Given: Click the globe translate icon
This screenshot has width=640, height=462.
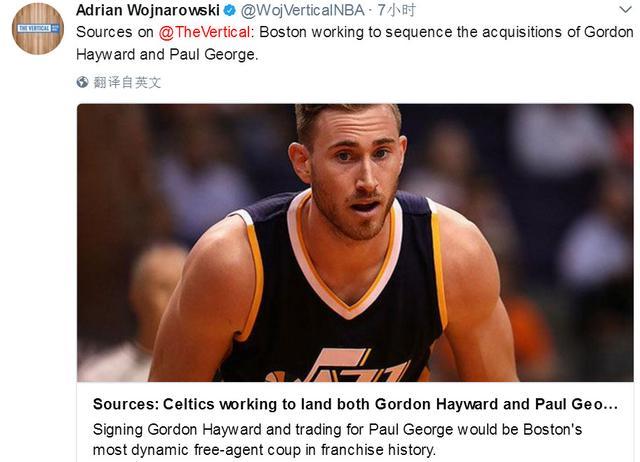Looking at the screenshot, I should click(x=82, y=82).
